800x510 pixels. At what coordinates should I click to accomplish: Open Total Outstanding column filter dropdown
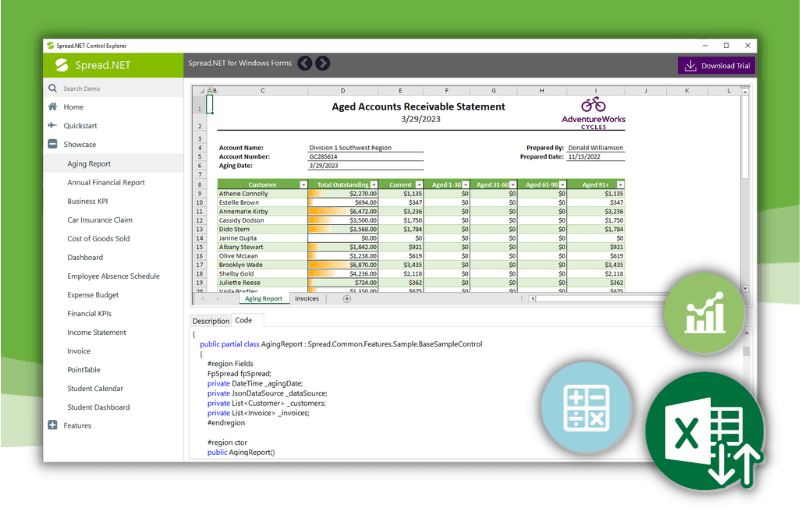pyautogui.click(x=374, y=185)
